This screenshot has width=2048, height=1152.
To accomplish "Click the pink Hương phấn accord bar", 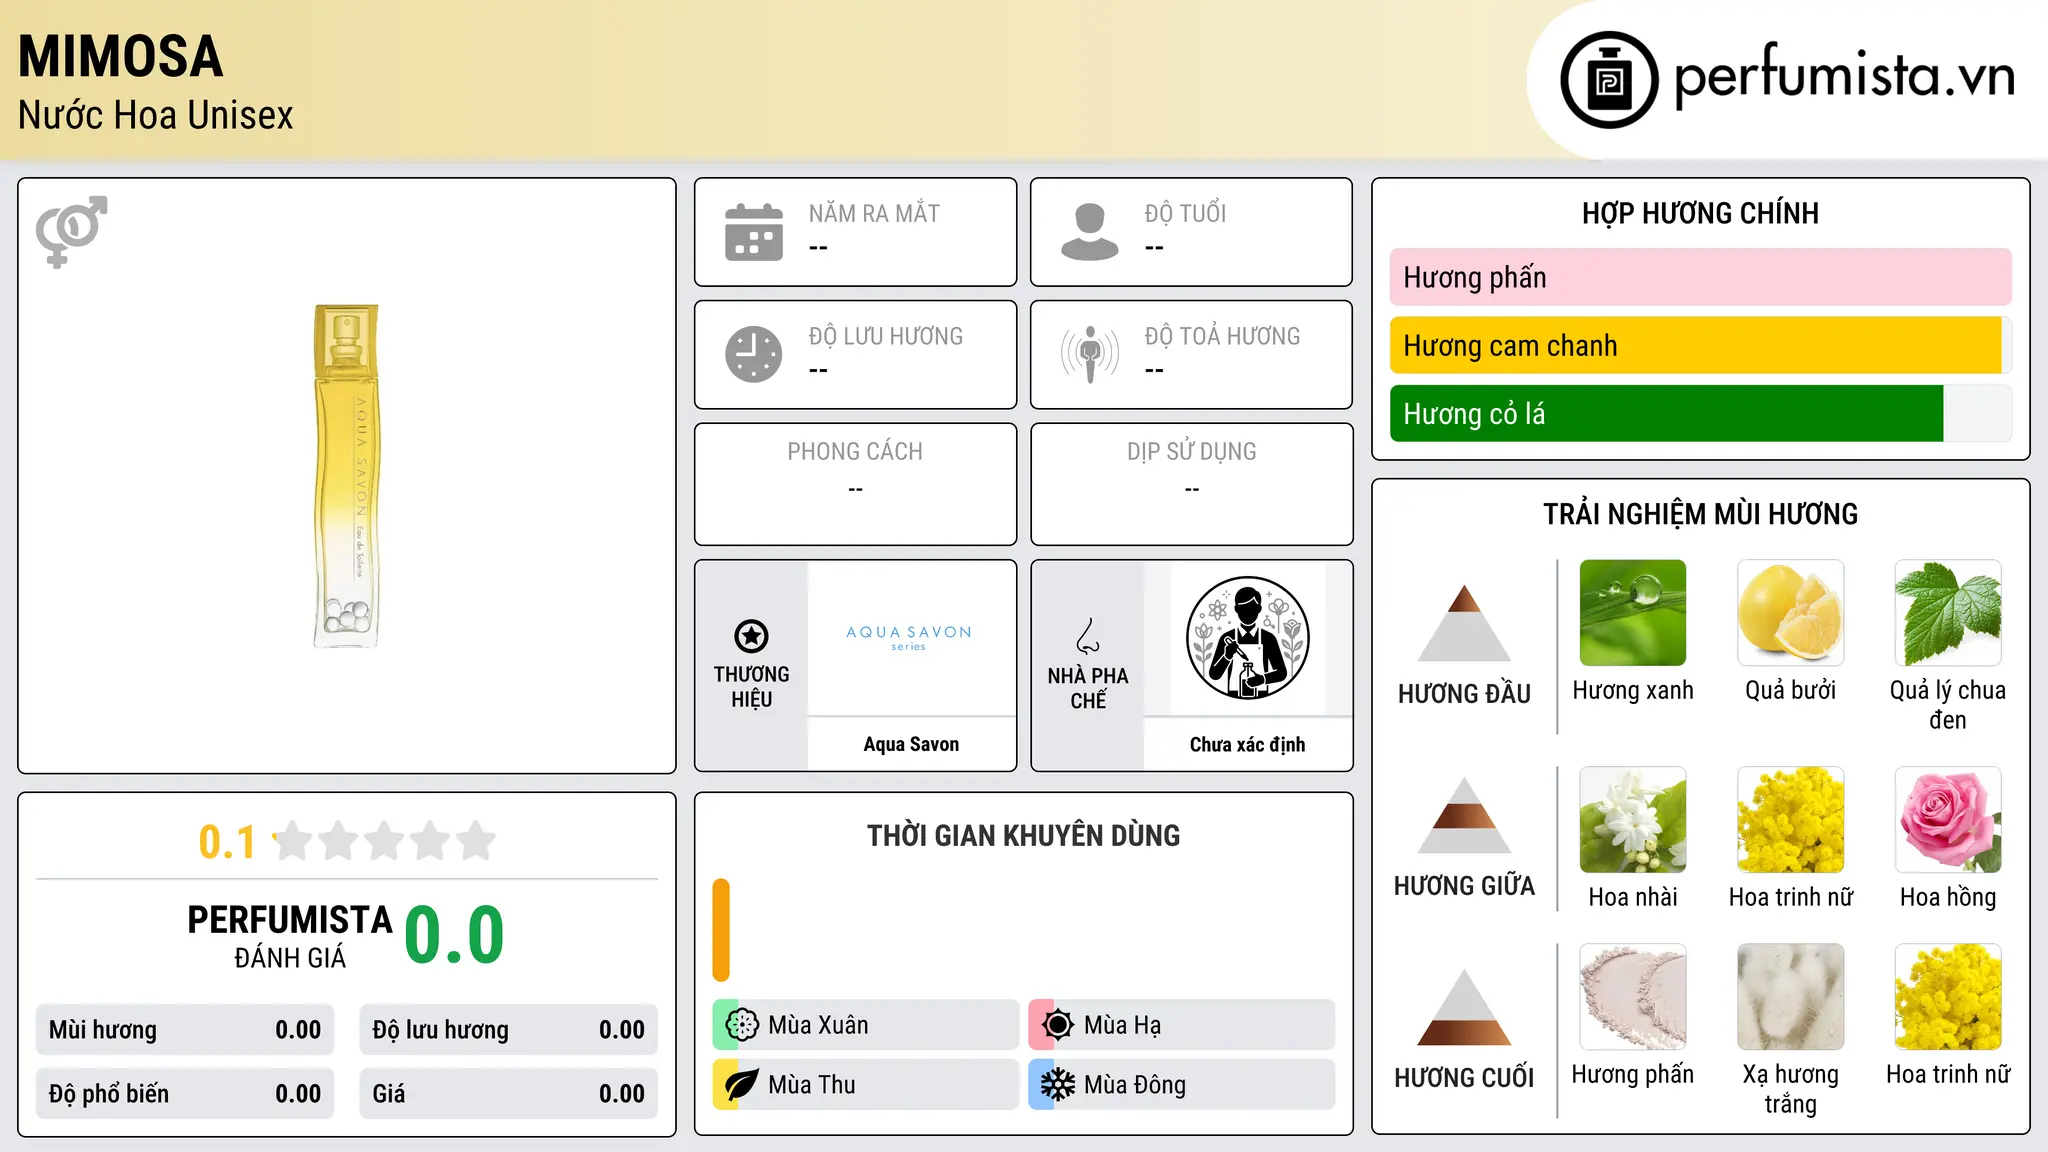I will click(1700, 277).
